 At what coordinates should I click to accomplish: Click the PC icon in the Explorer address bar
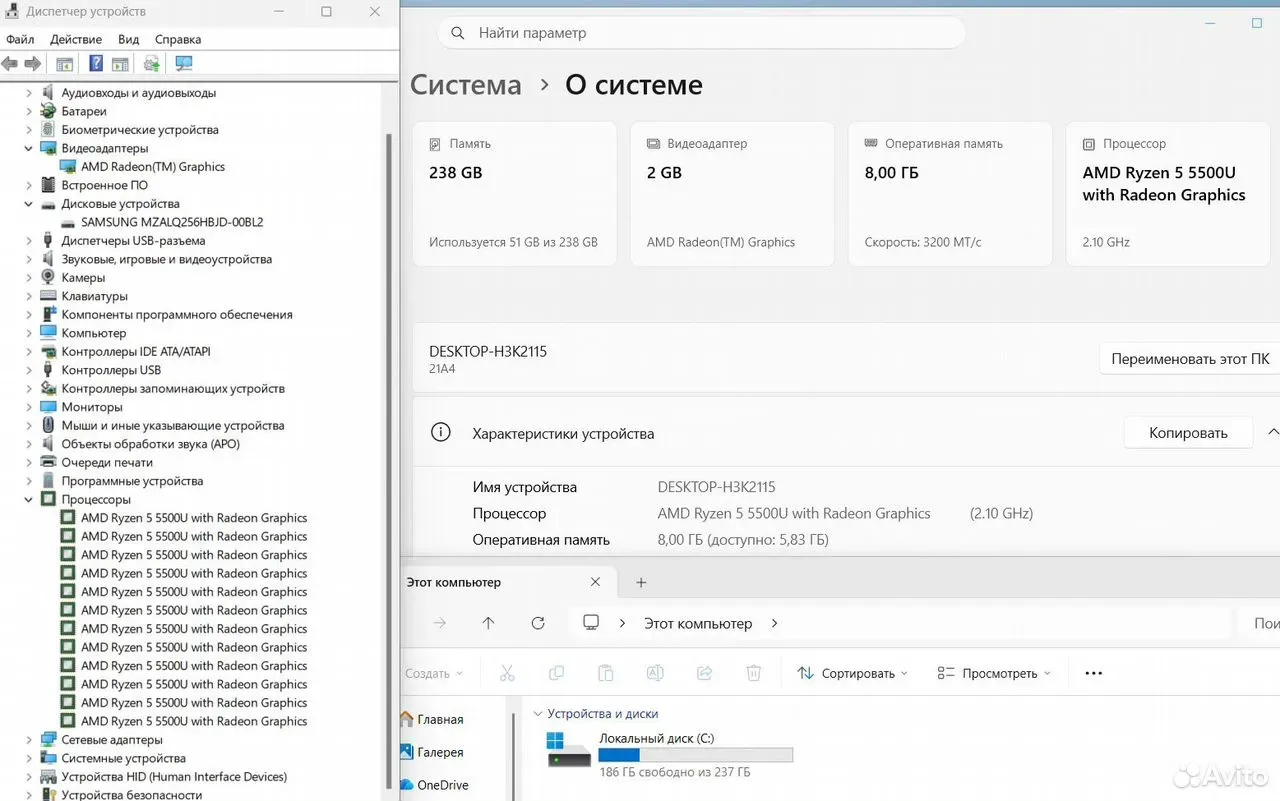tap(591, 623)
